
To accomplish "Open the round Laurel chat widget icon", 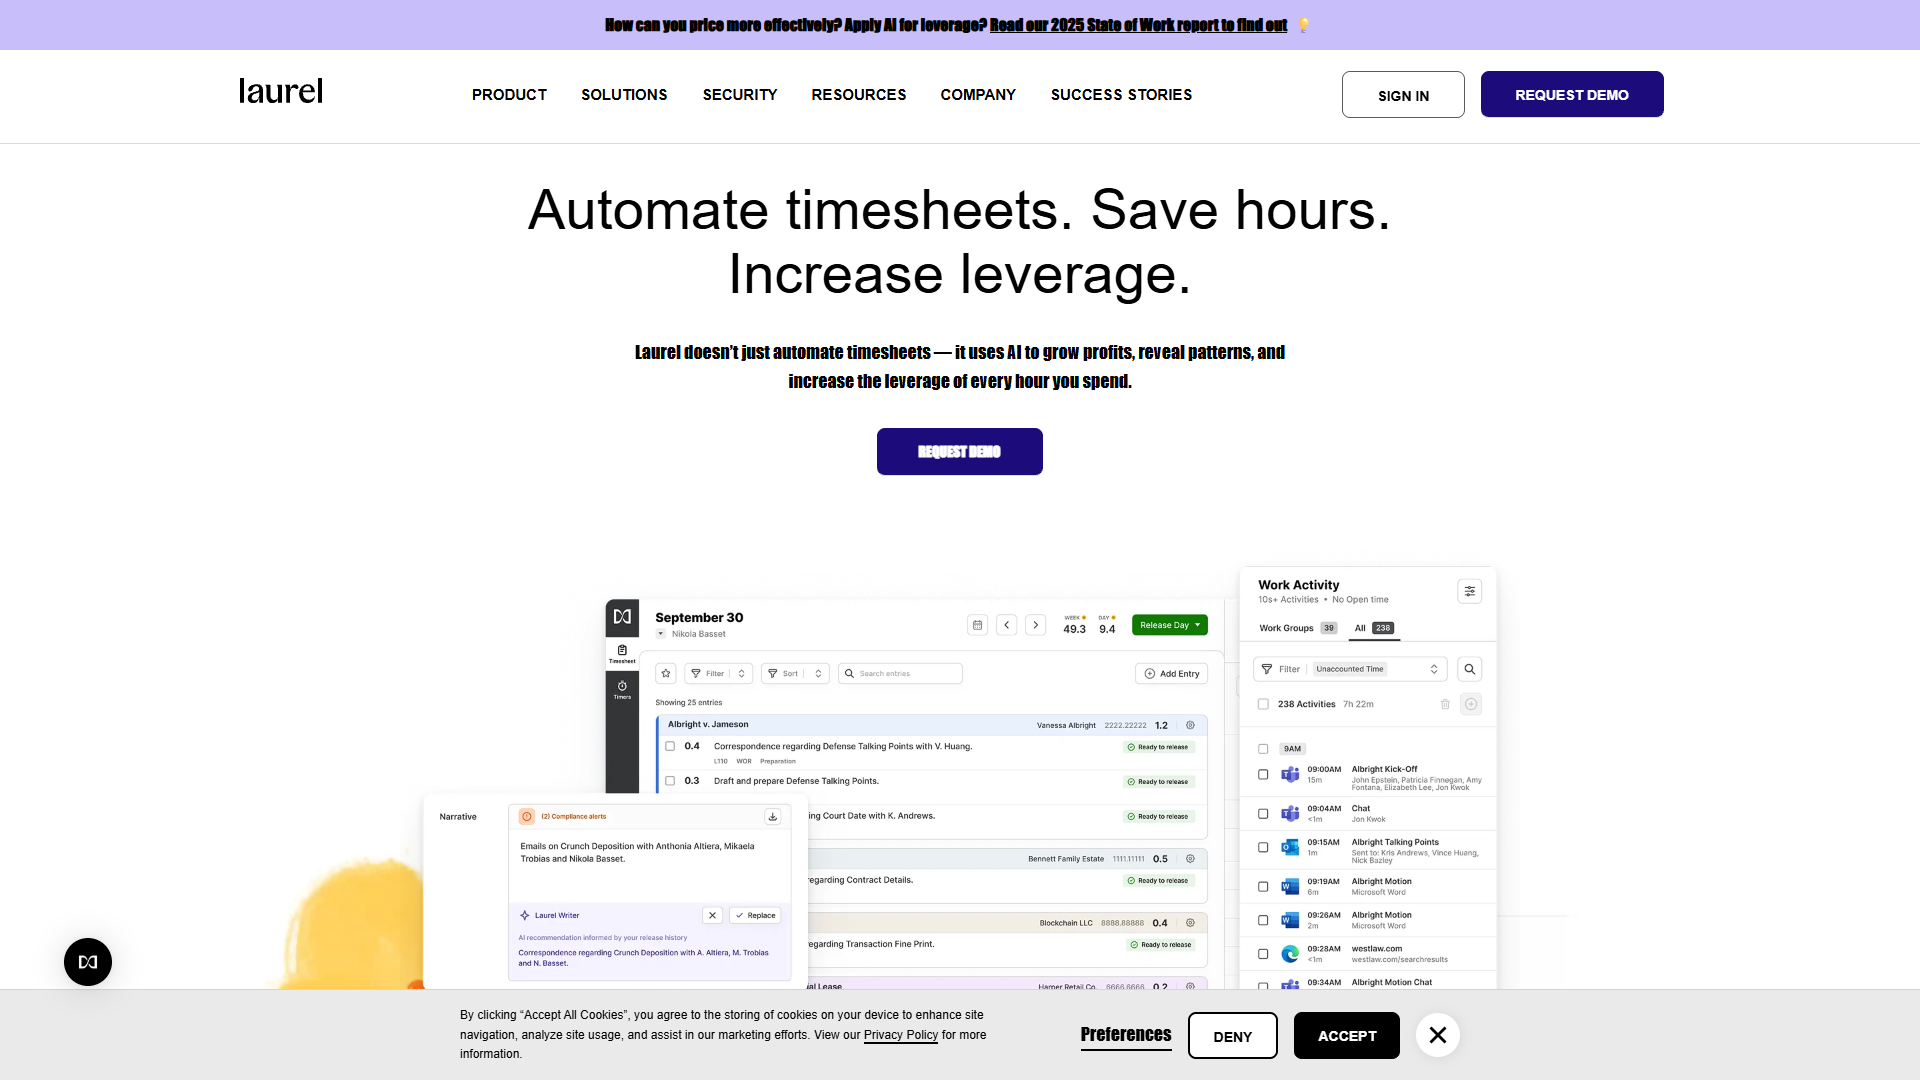I will [x=88, y=962].
